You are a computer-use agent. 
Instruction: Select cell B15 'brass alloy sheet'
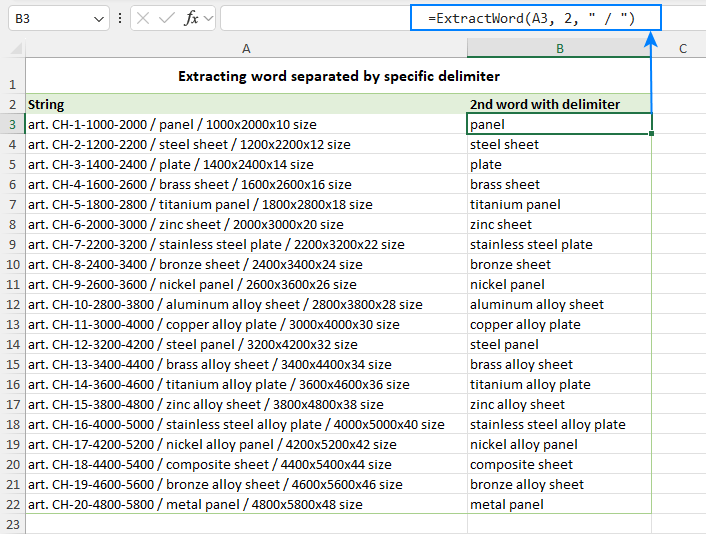point(559,364)
